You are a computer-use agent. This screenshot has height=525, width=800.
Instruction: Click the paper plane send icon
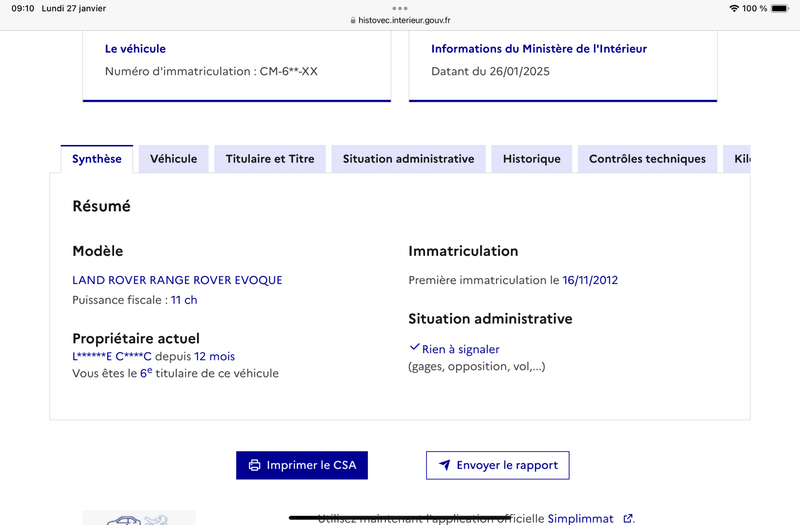pos(445,465)
